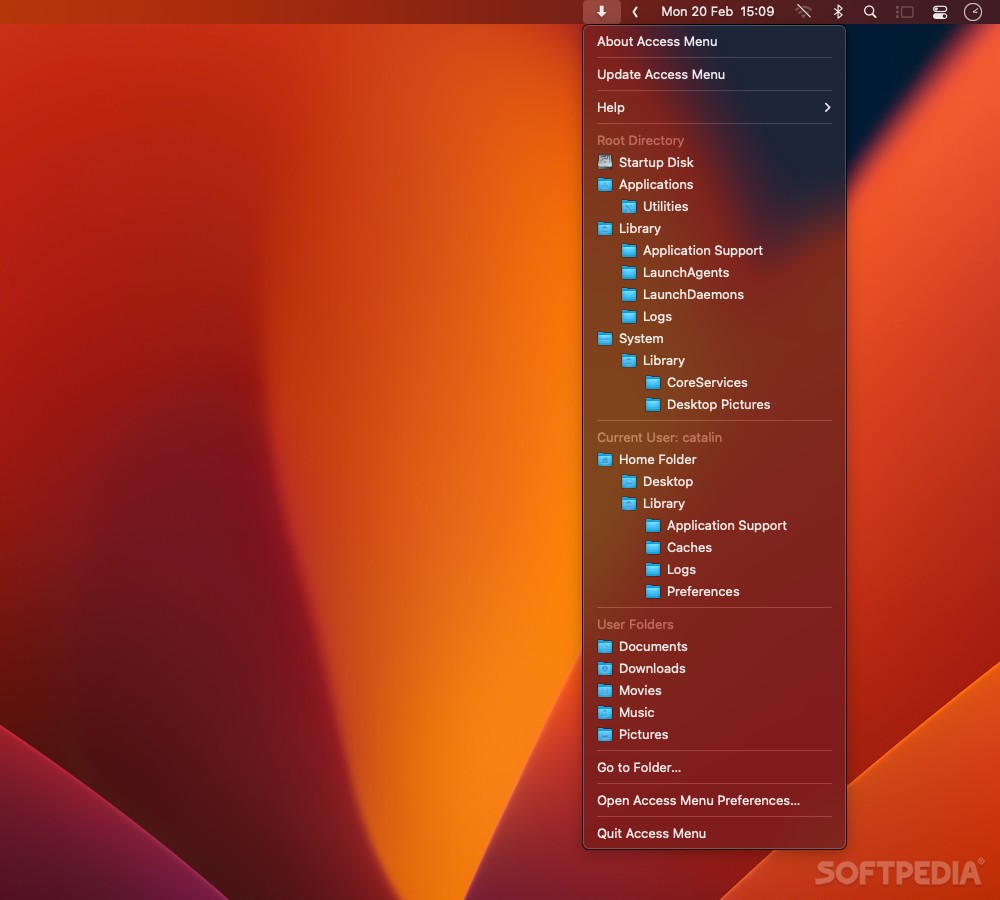Open the LaunchAgents folder icon
The width and height of the screenshot is (1000, 900).
click(629, 272)
